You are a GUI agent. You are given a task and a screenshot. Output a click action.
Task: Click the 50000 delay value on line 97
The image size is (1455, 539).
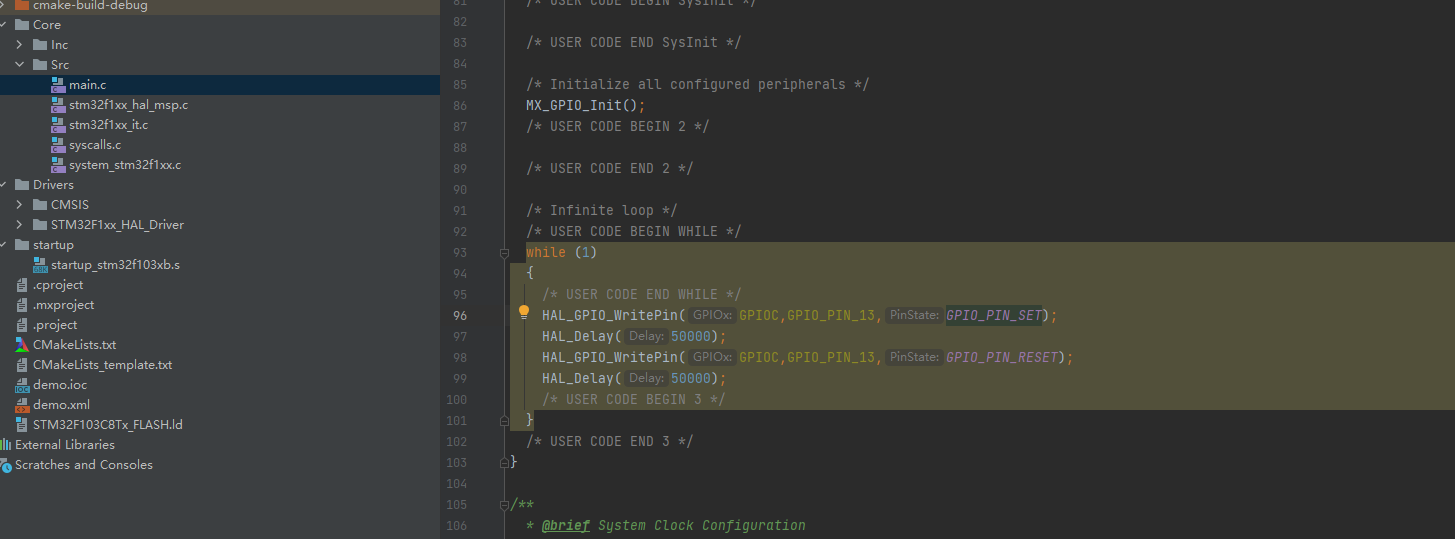tap(691, 336)
